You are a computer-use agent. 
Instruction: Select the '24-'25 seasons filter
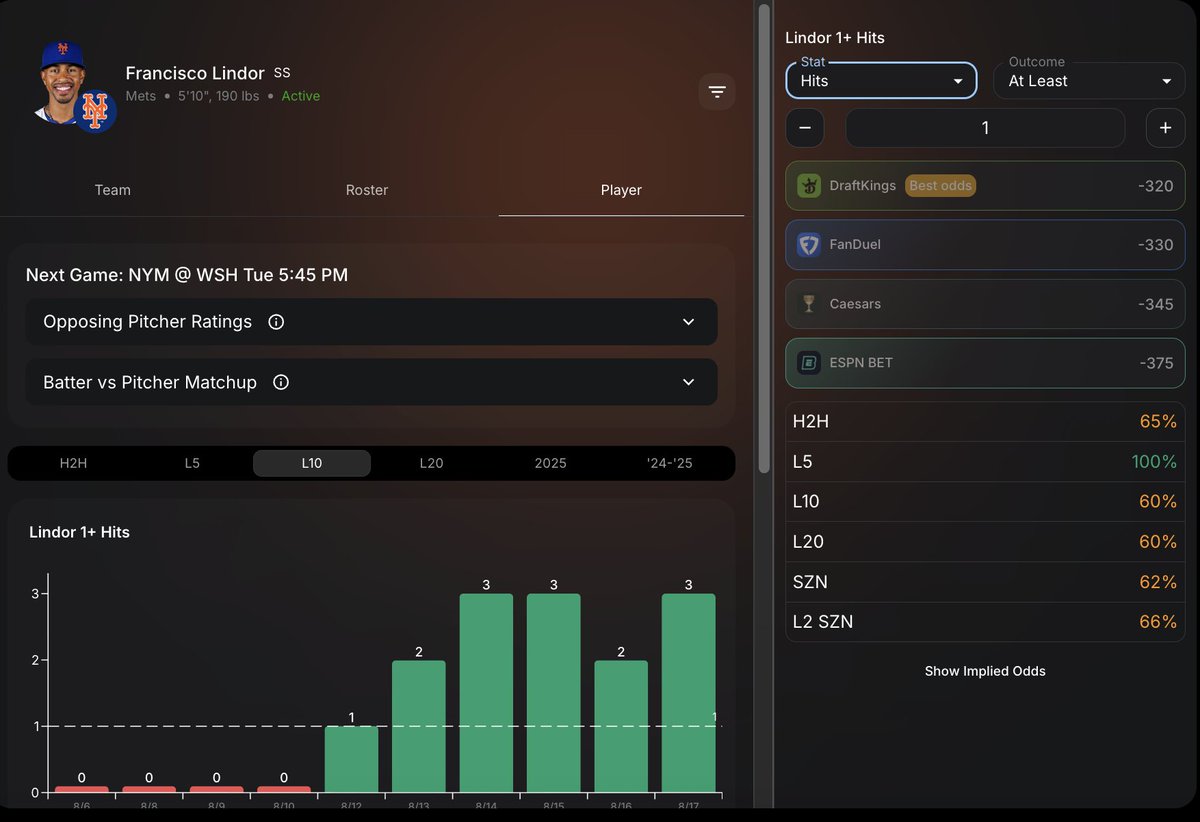point(670,463)
